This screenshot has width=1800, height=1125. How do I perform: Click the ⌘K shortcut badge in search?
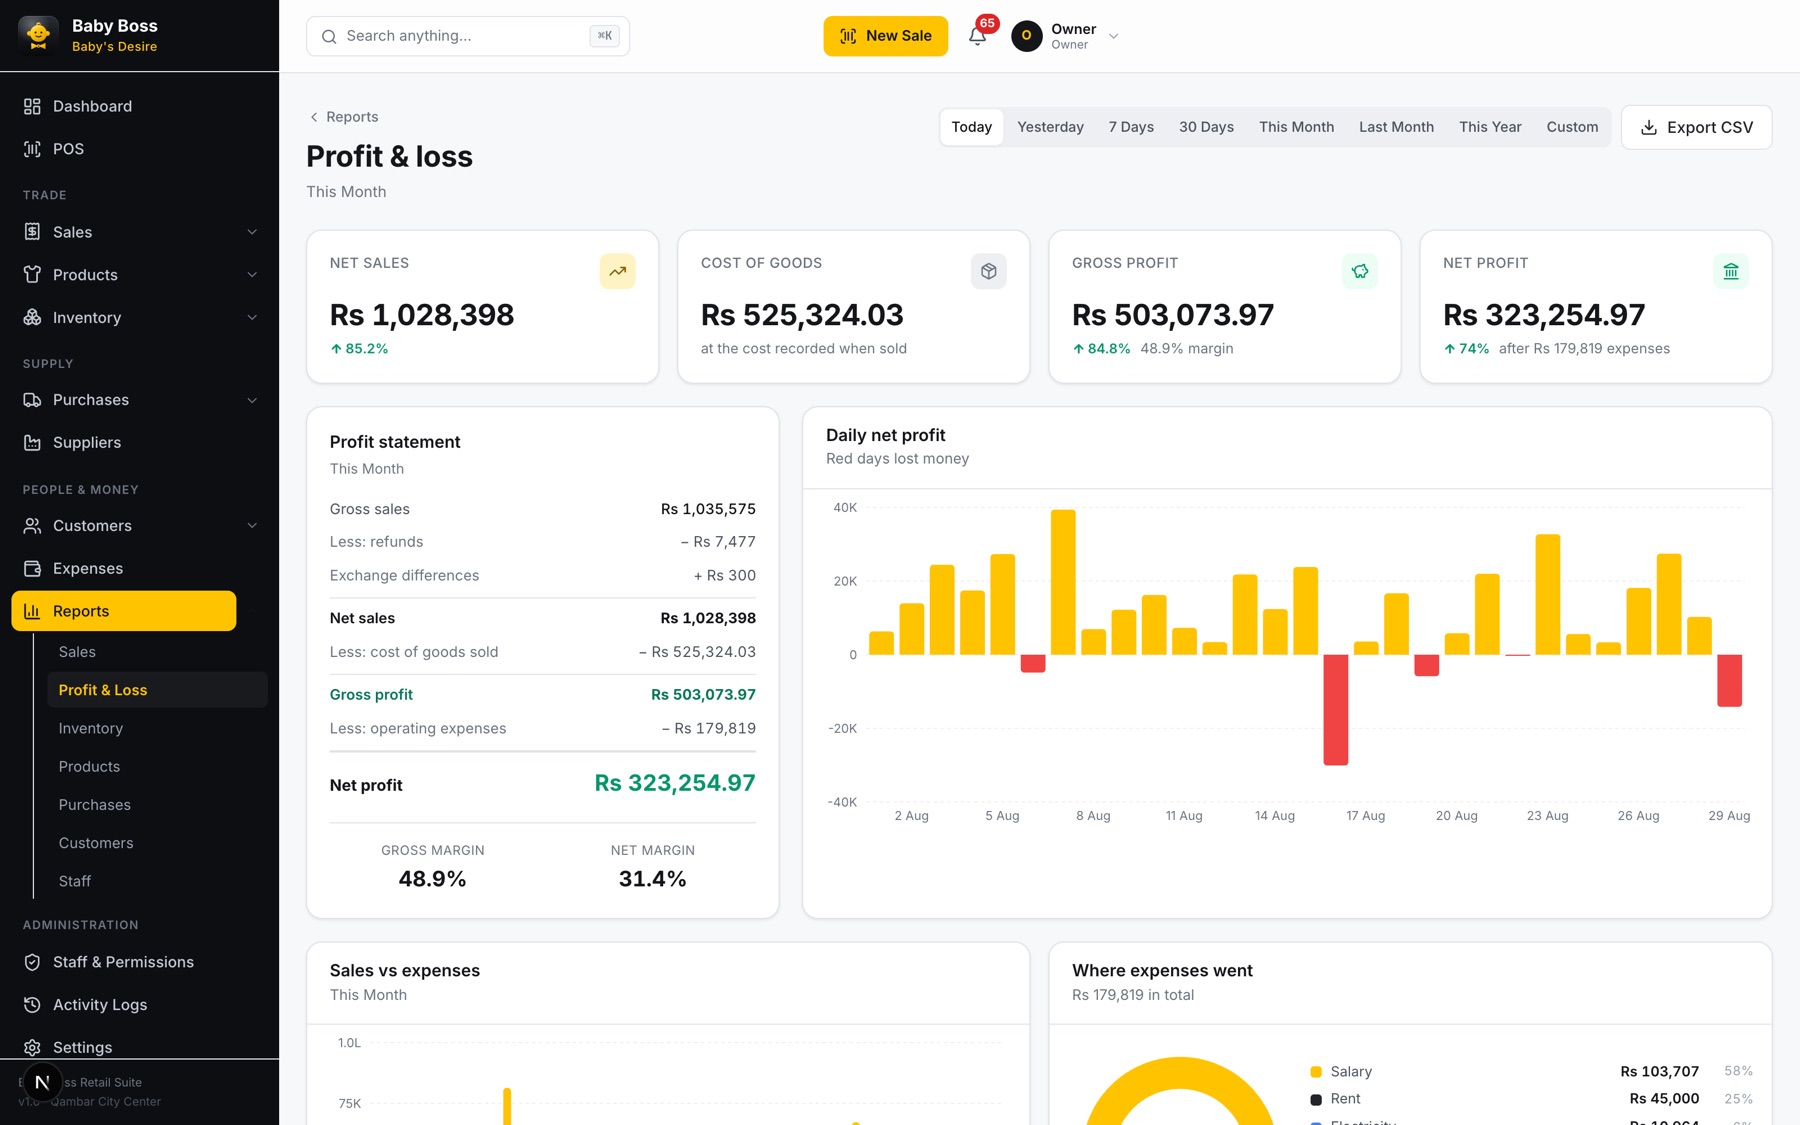point(605,36)
